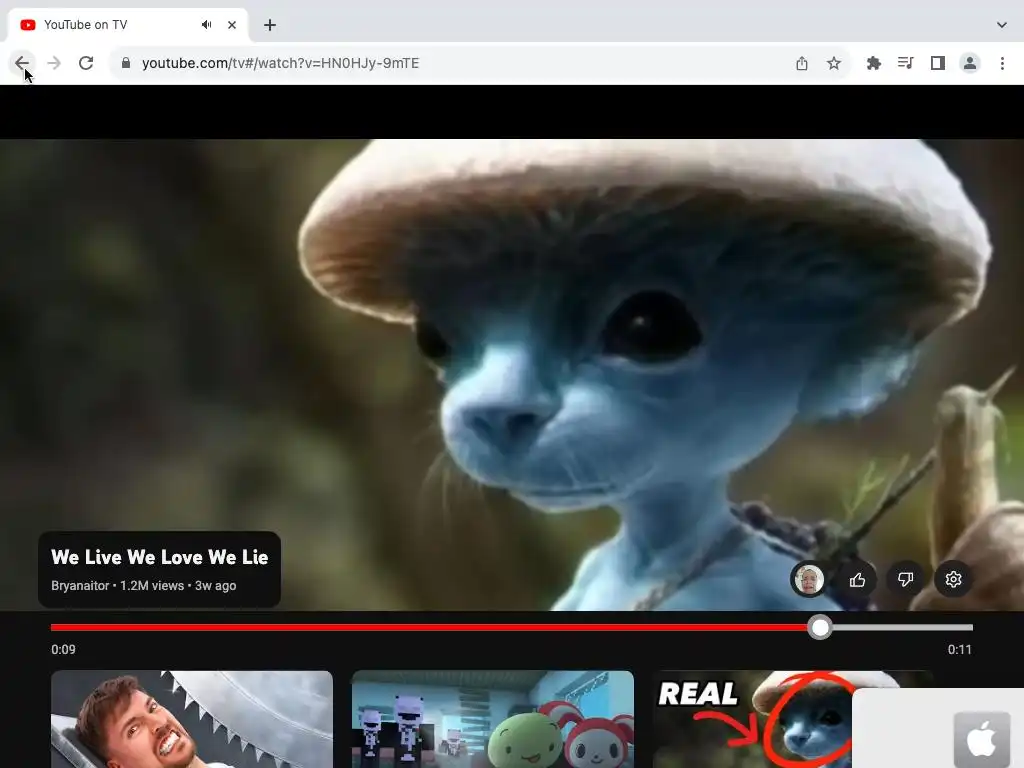Open the MrBeast suggested video thumbnail
Viewport: 1024px width, 768px height.
point(192,719)
